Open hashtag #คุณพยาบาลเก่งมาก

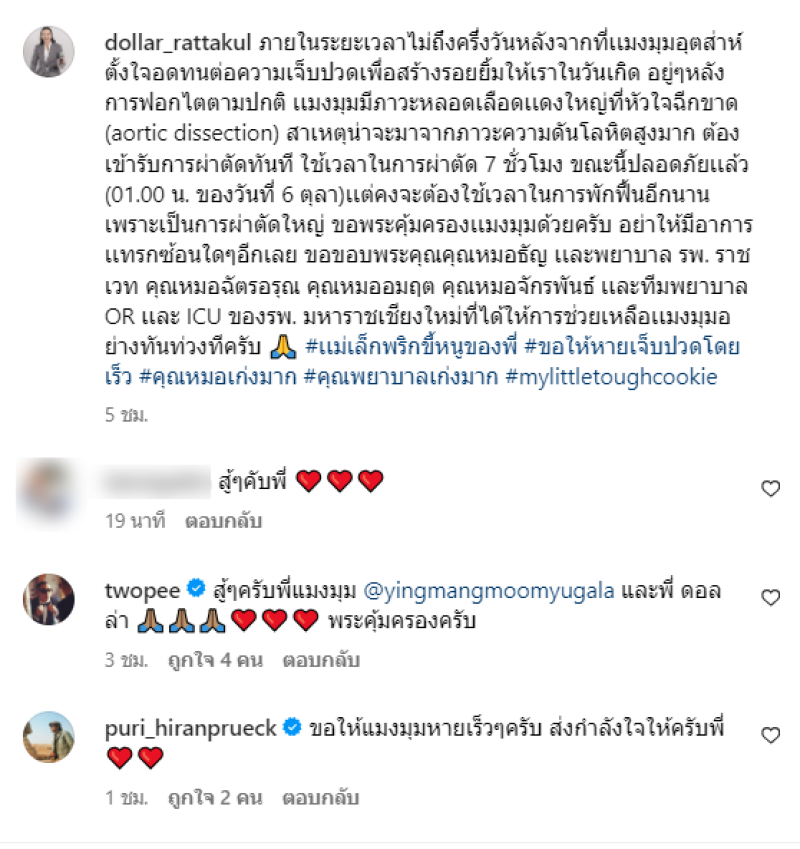point(401,377)
